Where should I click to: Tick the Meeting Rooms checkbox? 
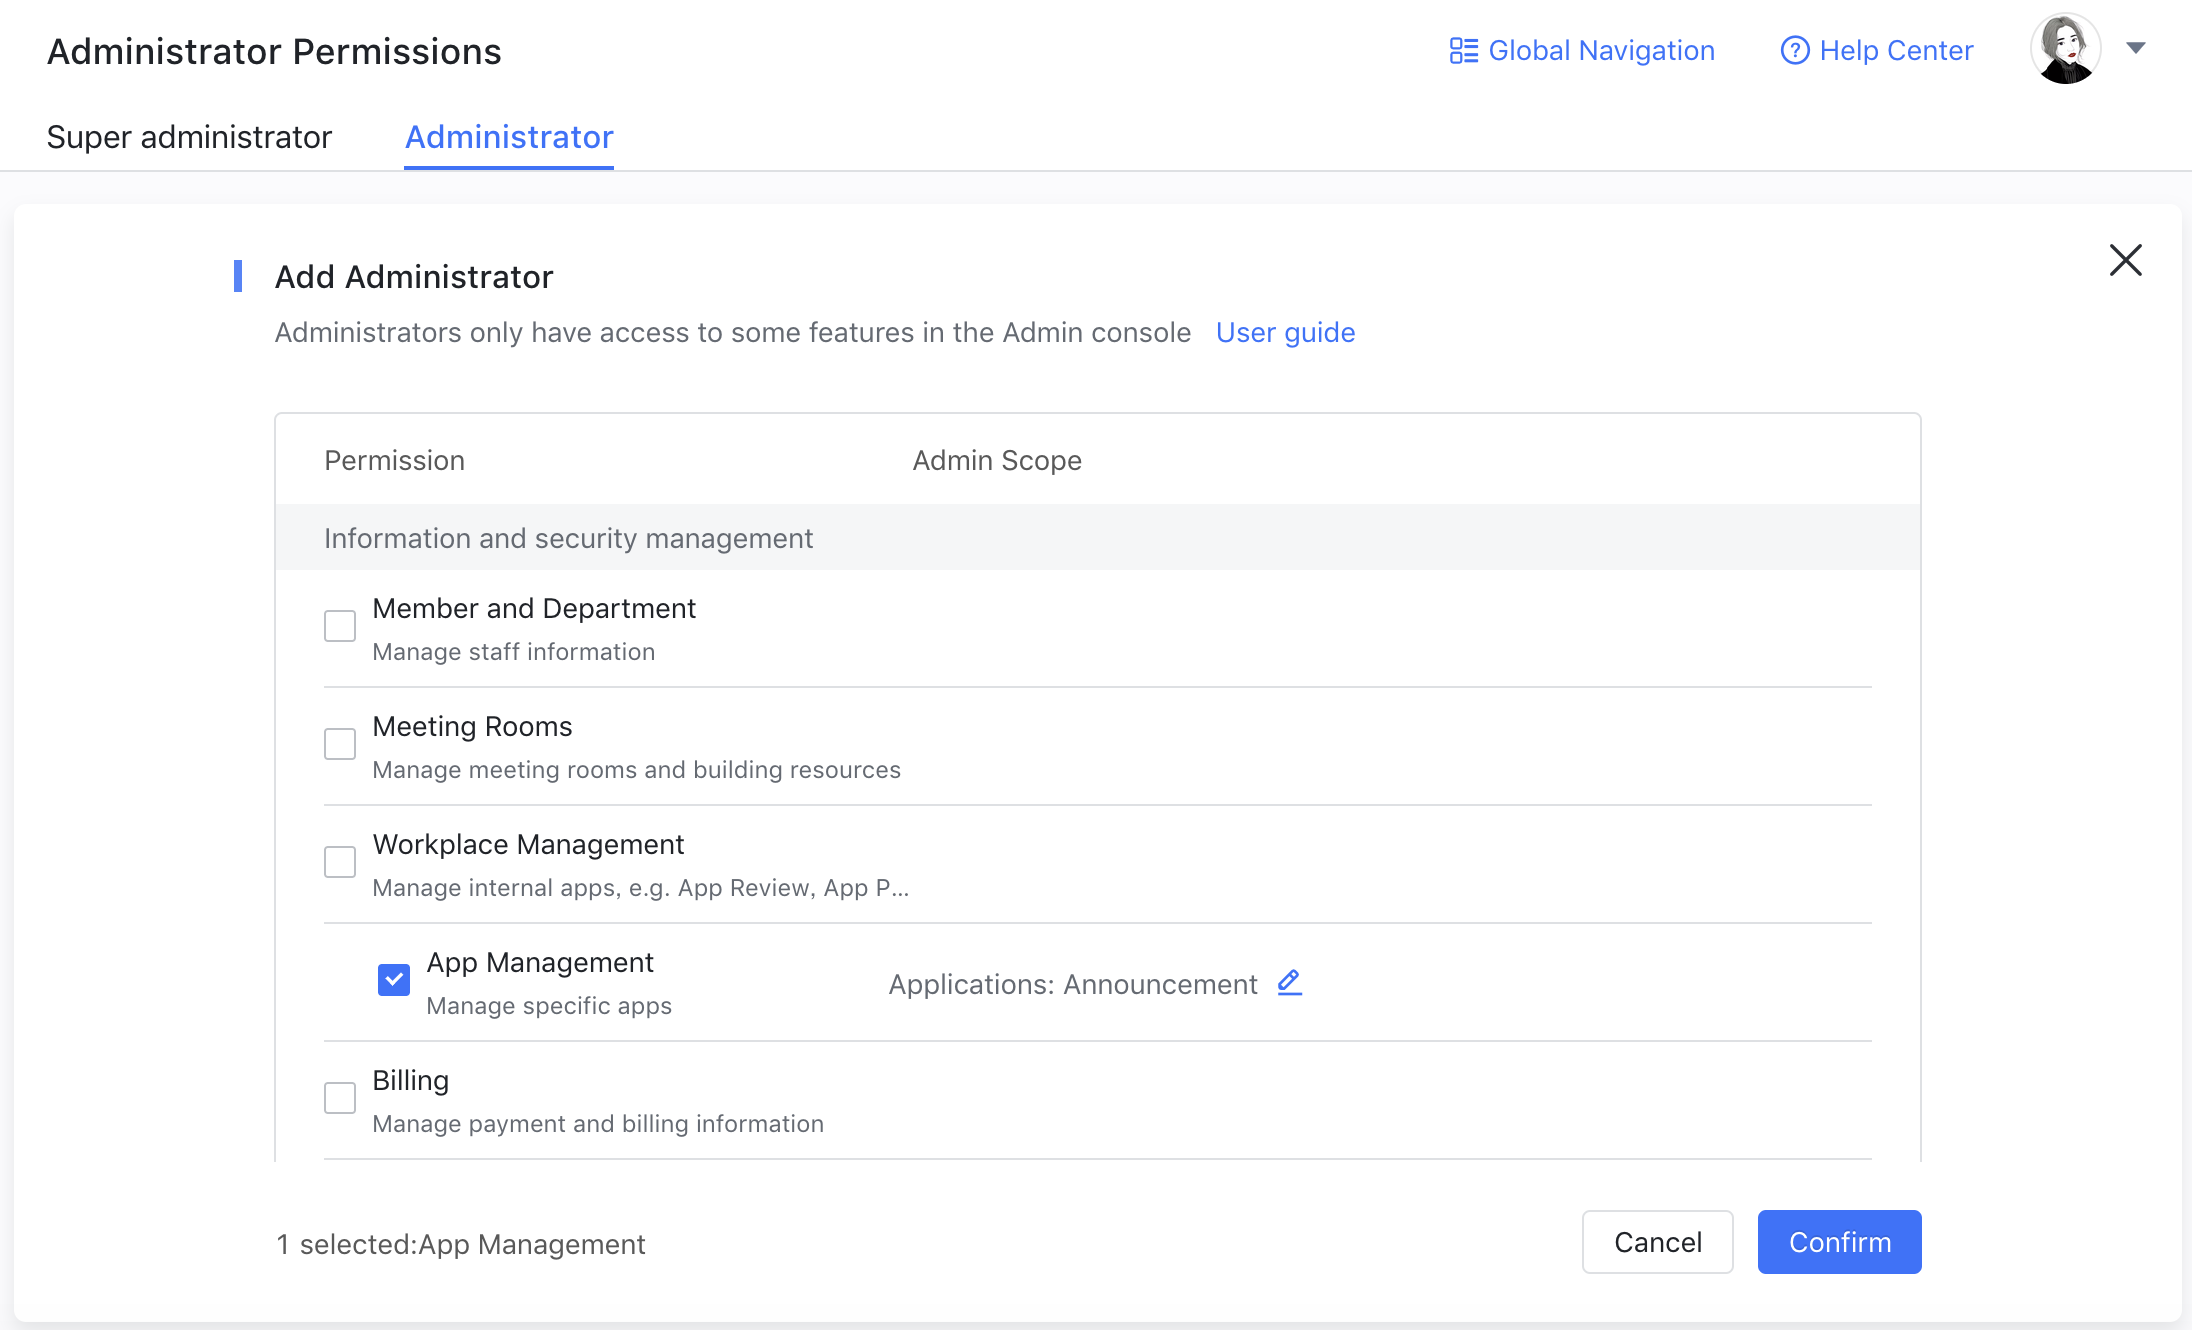coord(340,744)
